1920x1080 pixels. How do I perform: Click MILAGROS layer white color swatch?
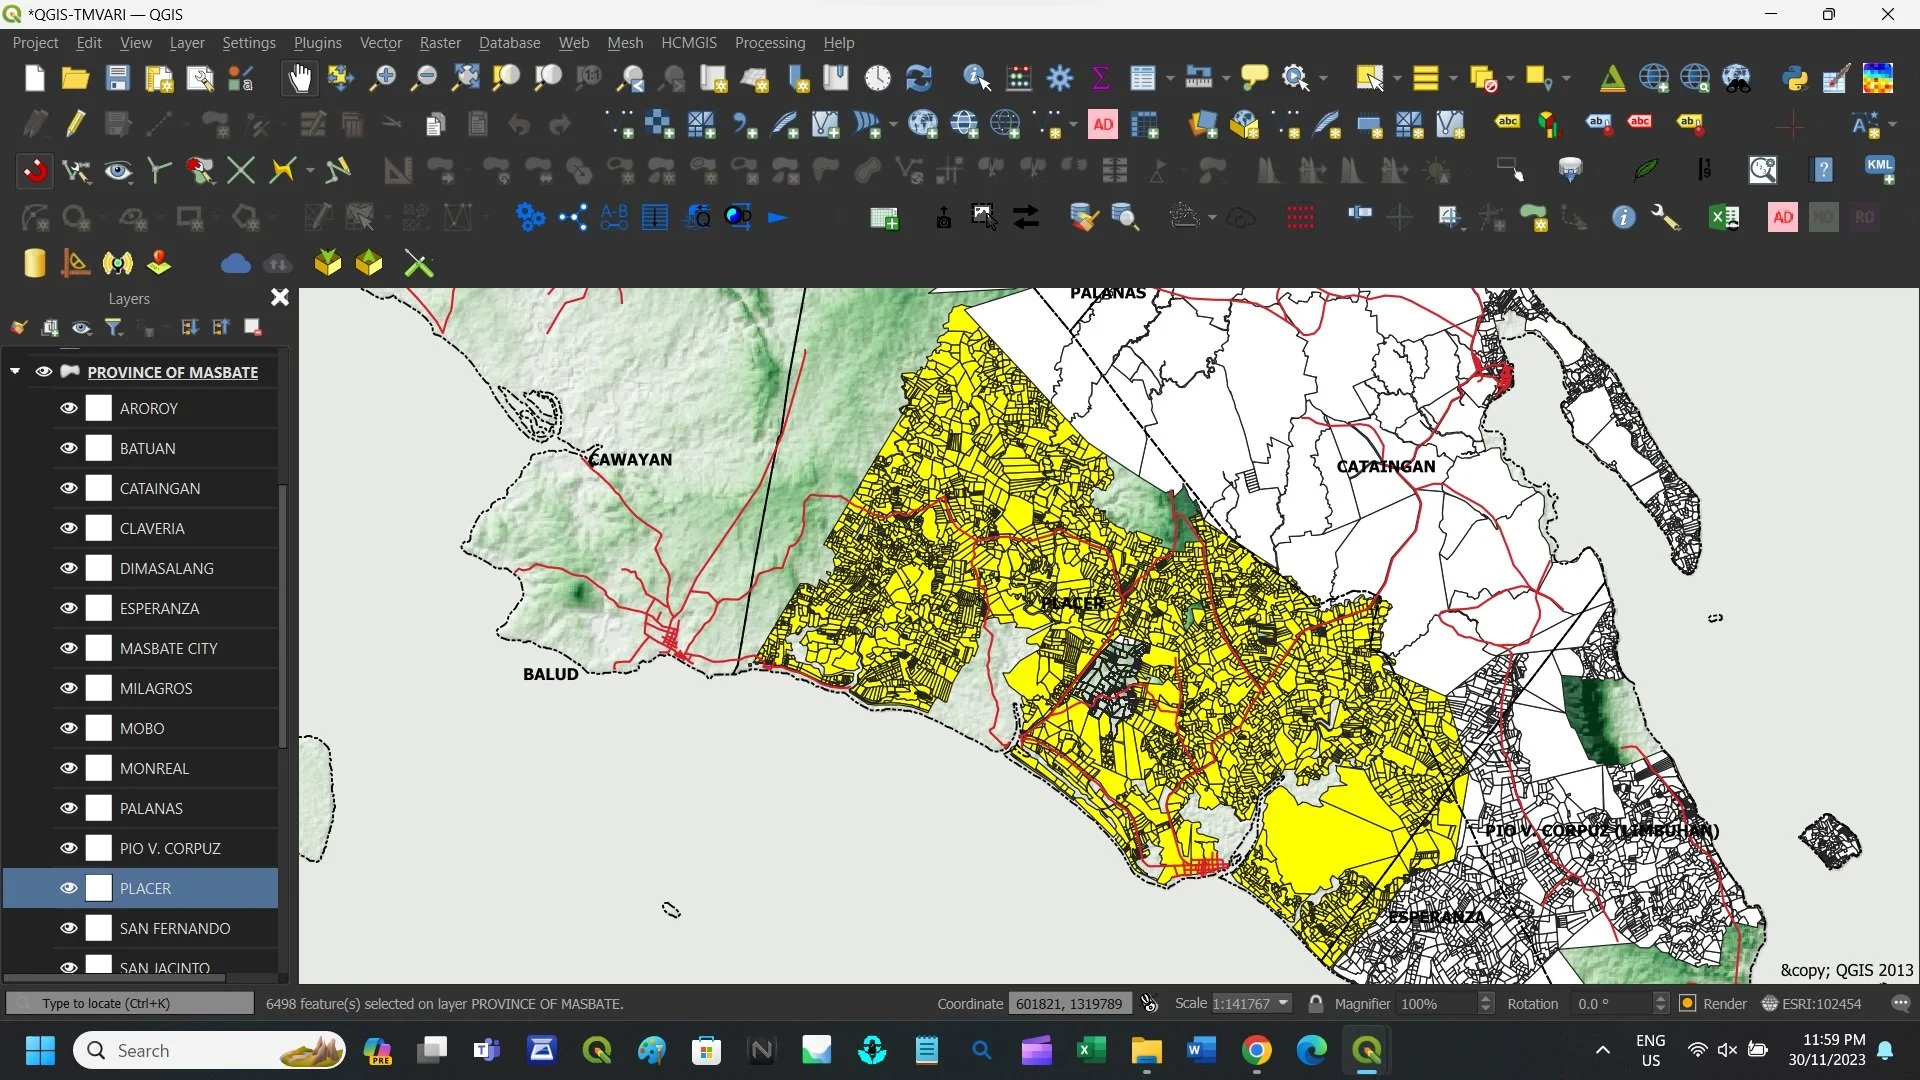point(98,688)
